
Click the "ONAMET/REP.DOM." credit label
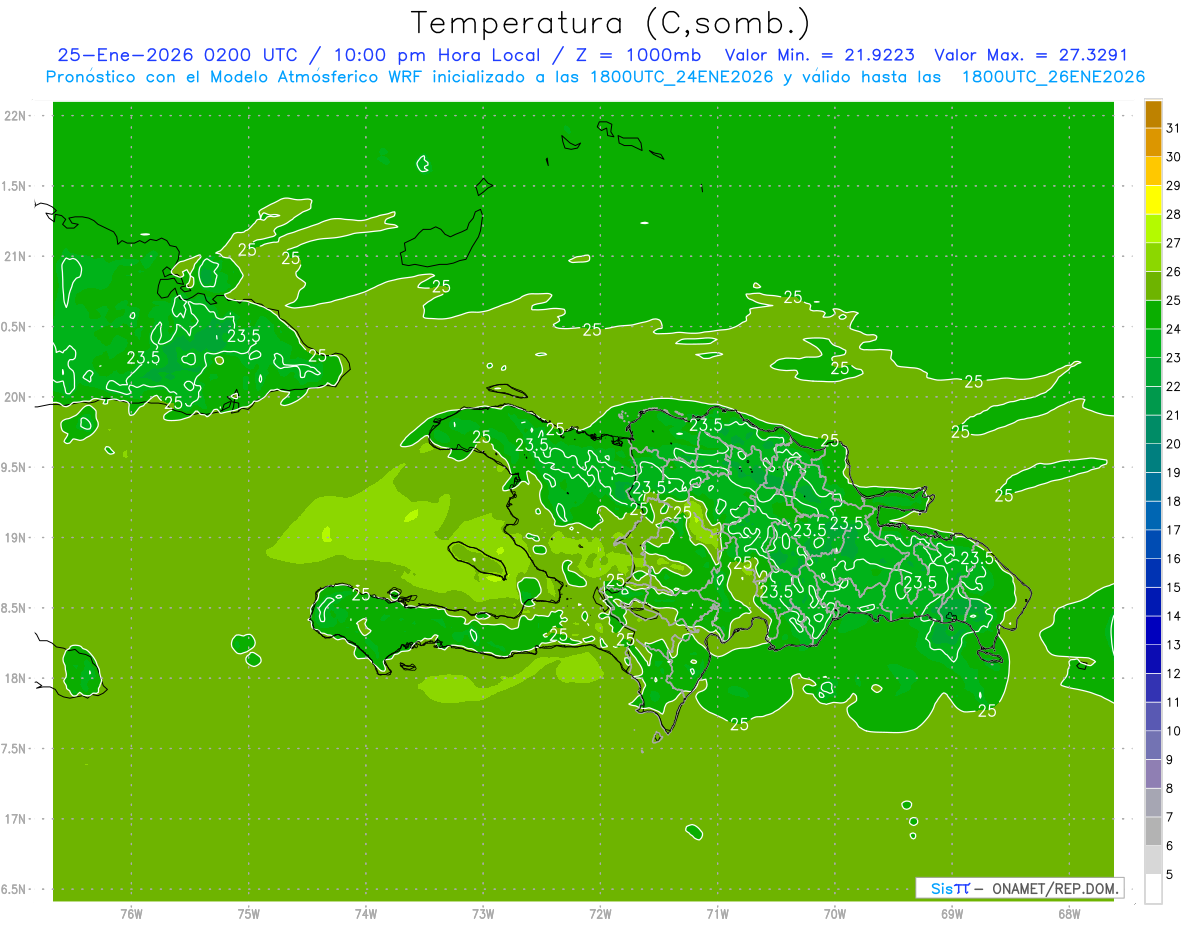point(1055,888)
